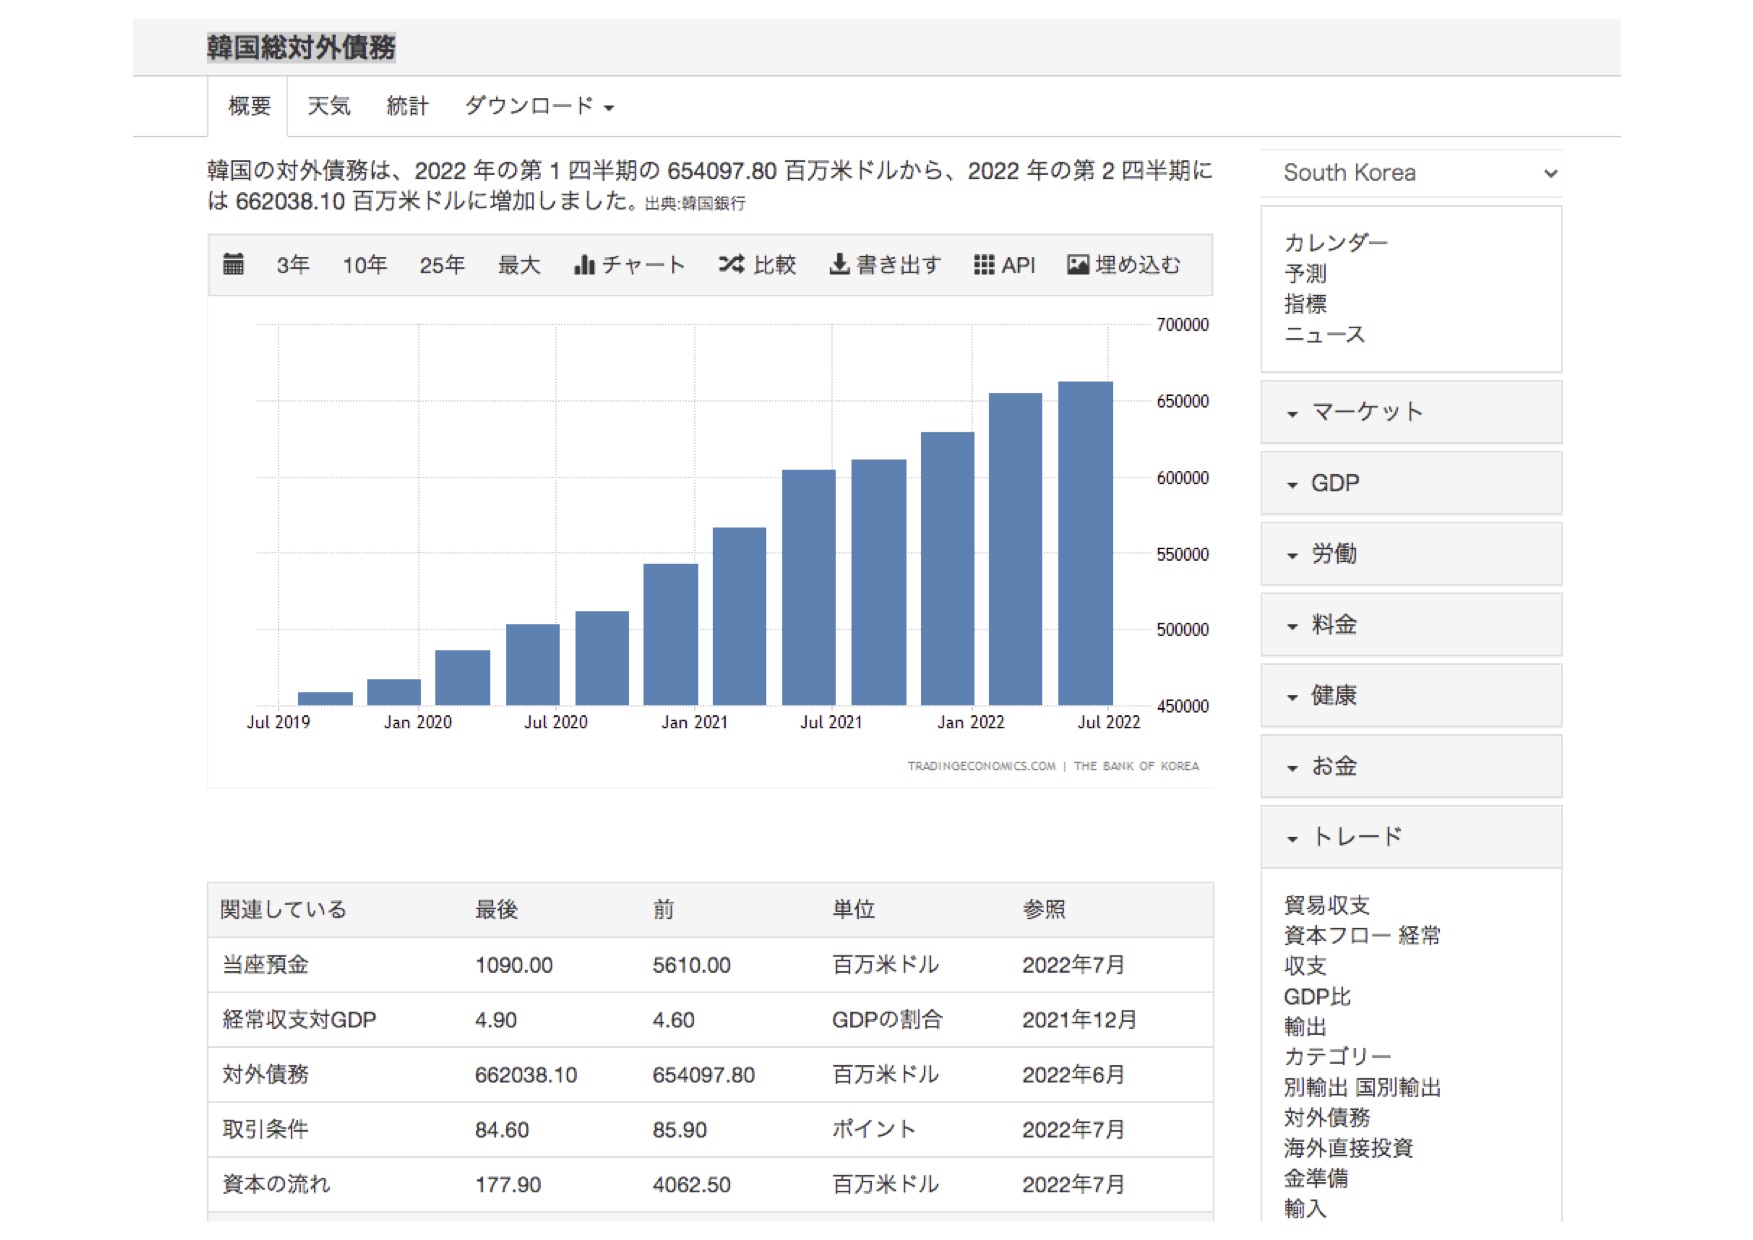The image size is (1753, 1240).
Task: Click the calendar icon in chart toolbar
Action: 233,264
